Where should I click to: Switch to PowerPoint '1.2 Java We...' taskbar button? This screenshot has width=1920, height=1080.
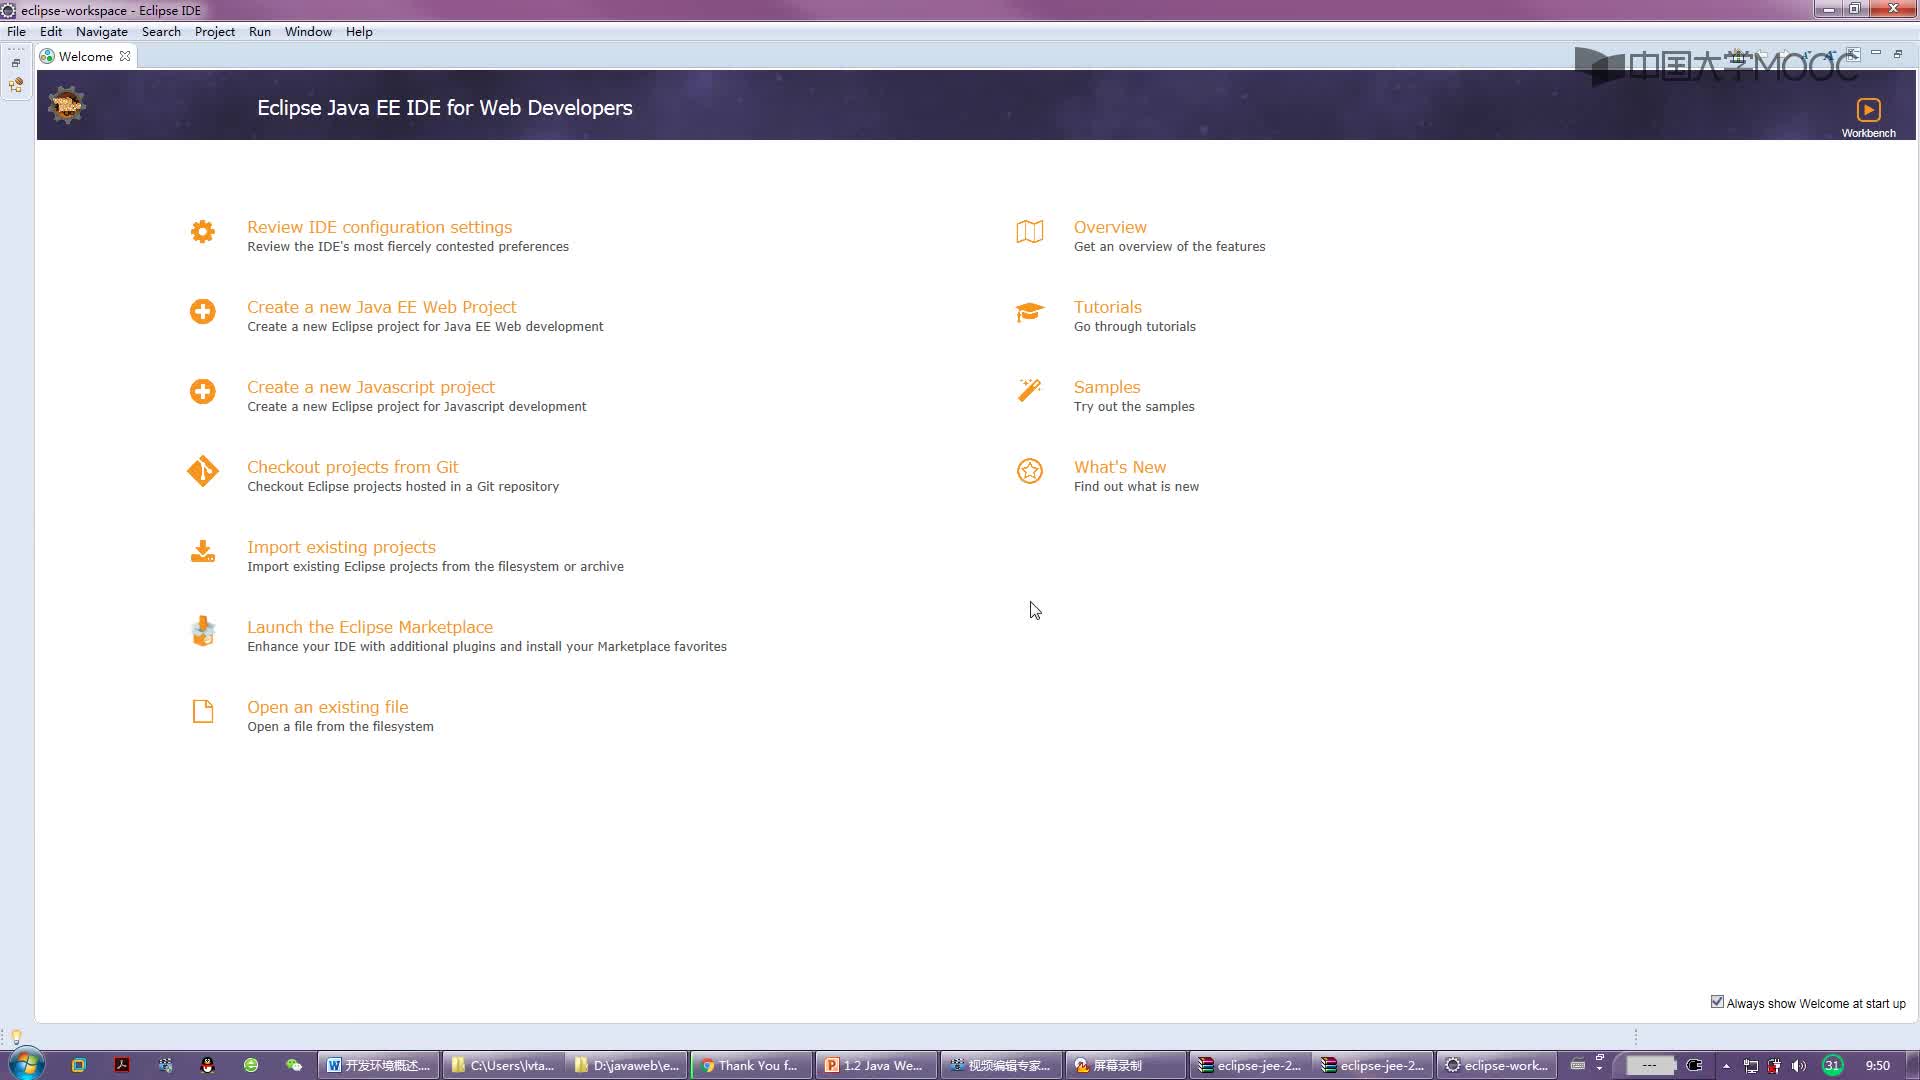pyautogui.click(x=875, y=1065)
